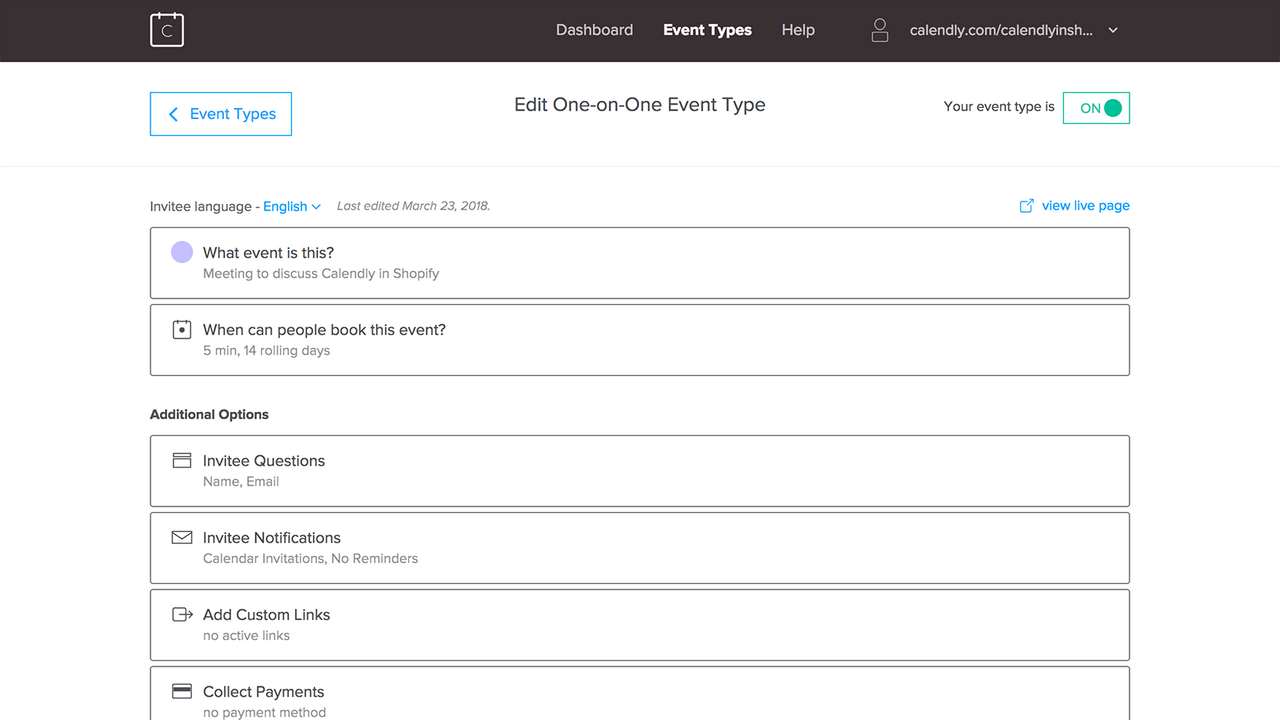Turn off the event type ON toggle
Screen dimensions: 1280x720
pos(1096,108)
